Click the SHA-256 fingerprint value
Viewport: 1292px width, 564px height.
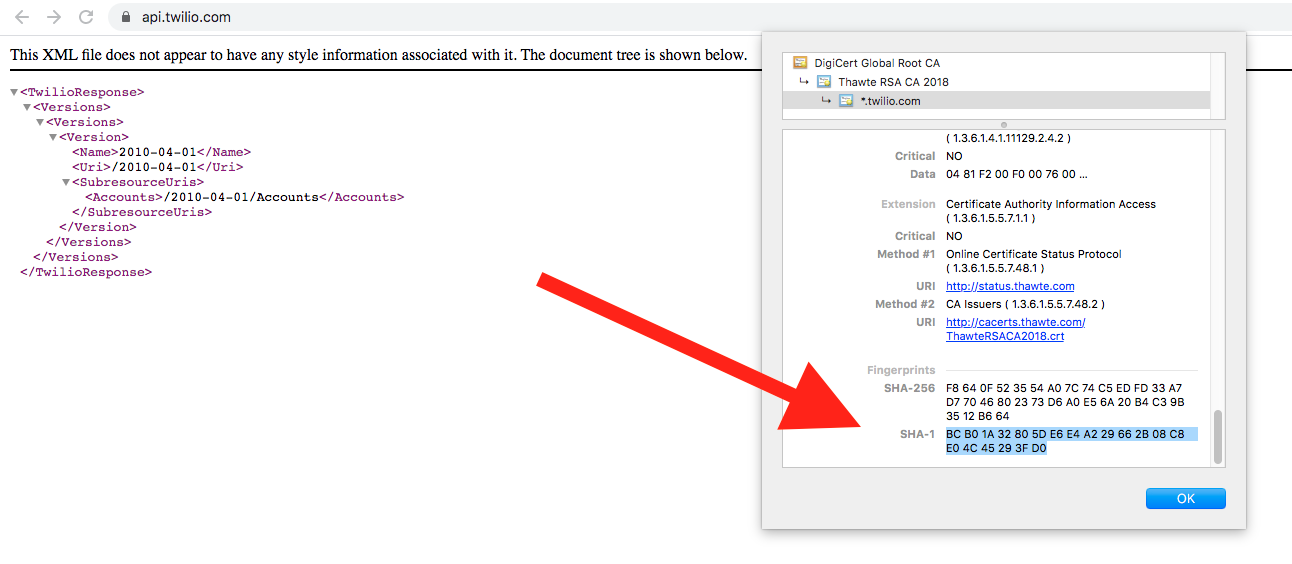click(1064, 402)
